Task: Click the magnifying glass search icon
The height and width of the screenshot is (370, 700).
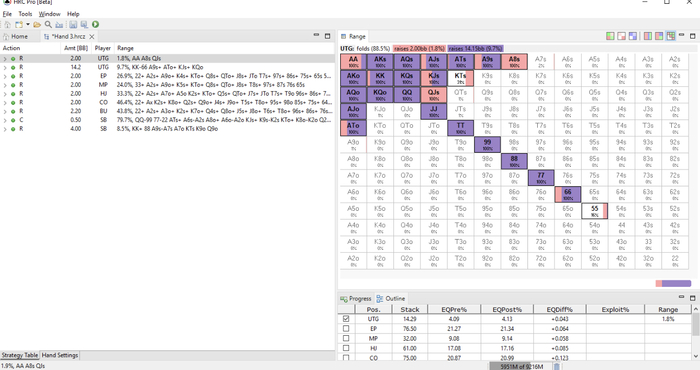Action: pos(48,25)
